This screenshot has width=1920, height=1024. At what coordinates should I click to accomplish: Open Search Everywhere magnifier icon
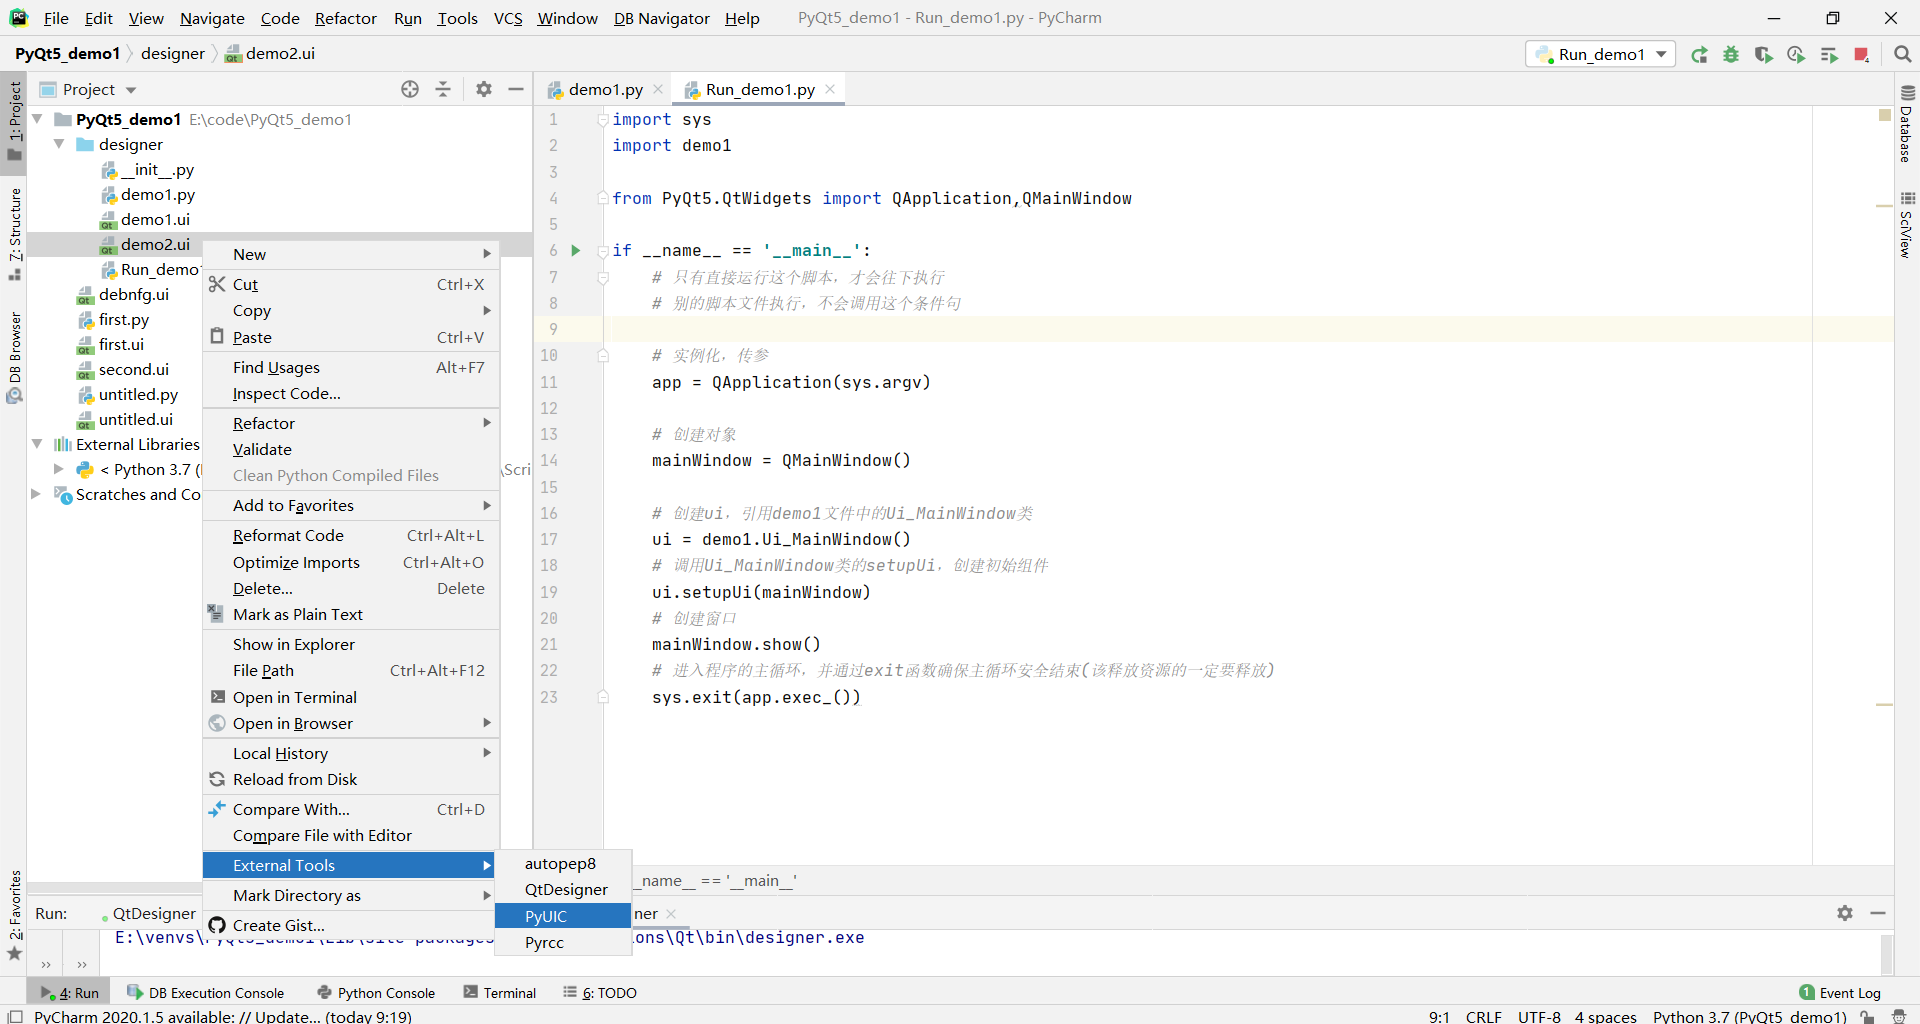point(1903,55)
